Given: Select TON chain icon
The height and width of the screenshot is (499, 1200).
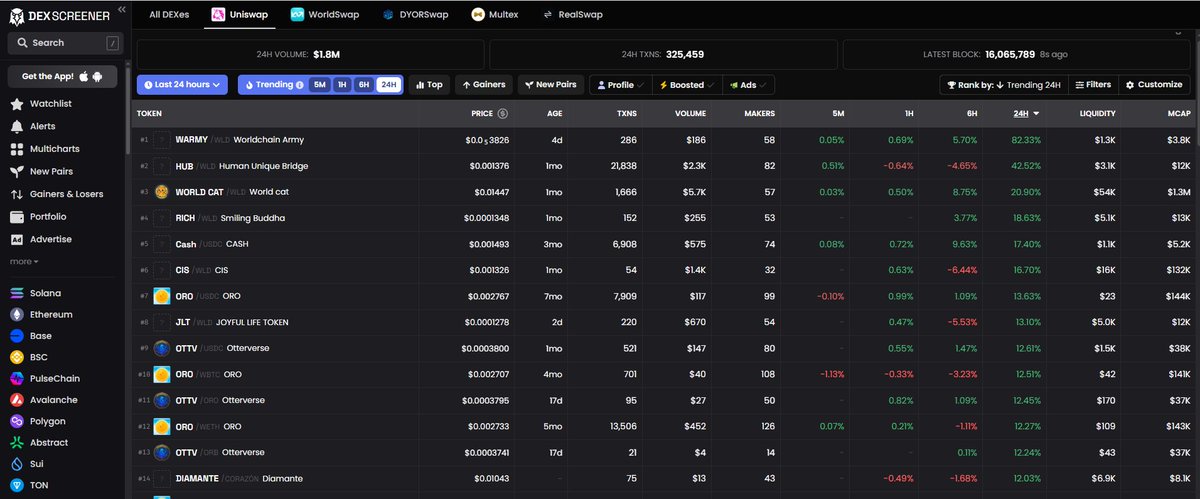Looking at the screenshot, I should coord(17,486).
